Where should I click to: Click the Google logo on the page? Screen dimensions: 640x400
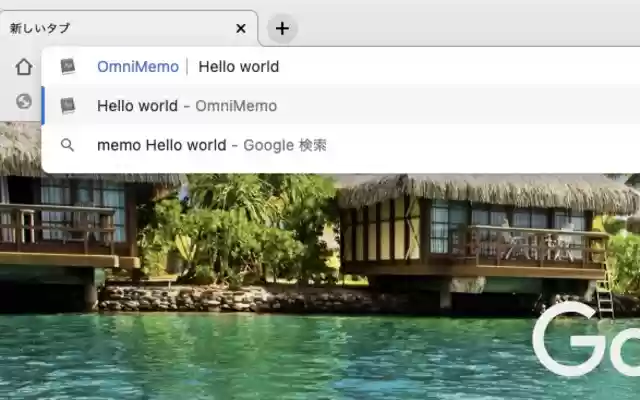(x=586, y=339)
